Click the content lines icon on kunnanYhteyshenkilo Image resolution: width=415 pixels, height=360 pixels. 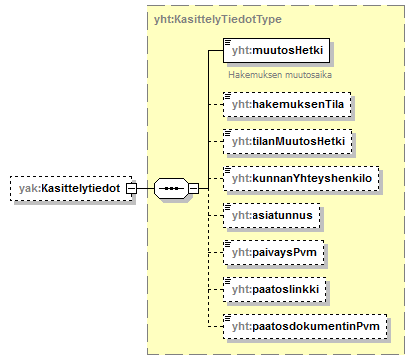(x=228, y=170)
